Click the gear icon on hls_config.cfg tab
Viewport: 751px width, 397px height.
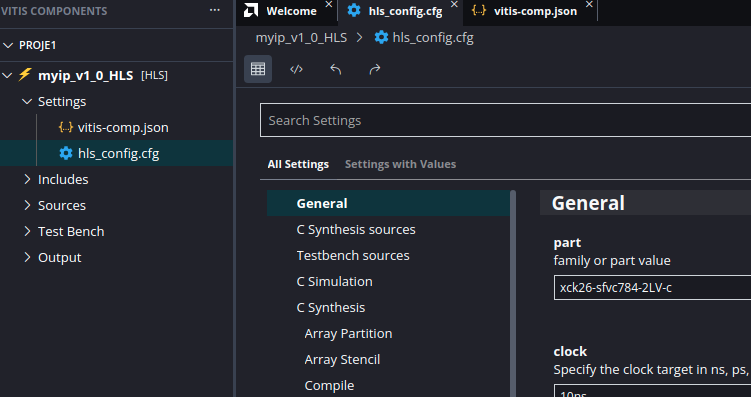pyautogui.click(x=354, y=11)
